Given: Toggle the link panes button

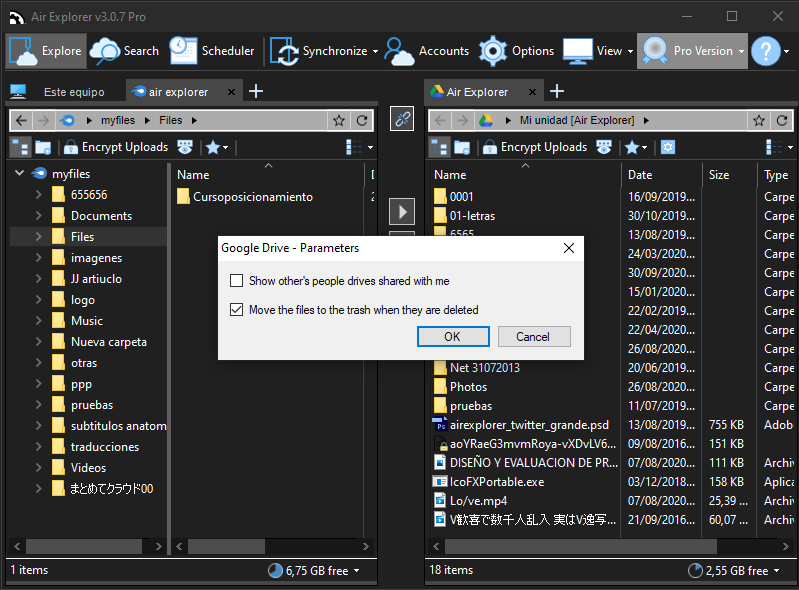Looking at the screenshot, I should 402,119.
